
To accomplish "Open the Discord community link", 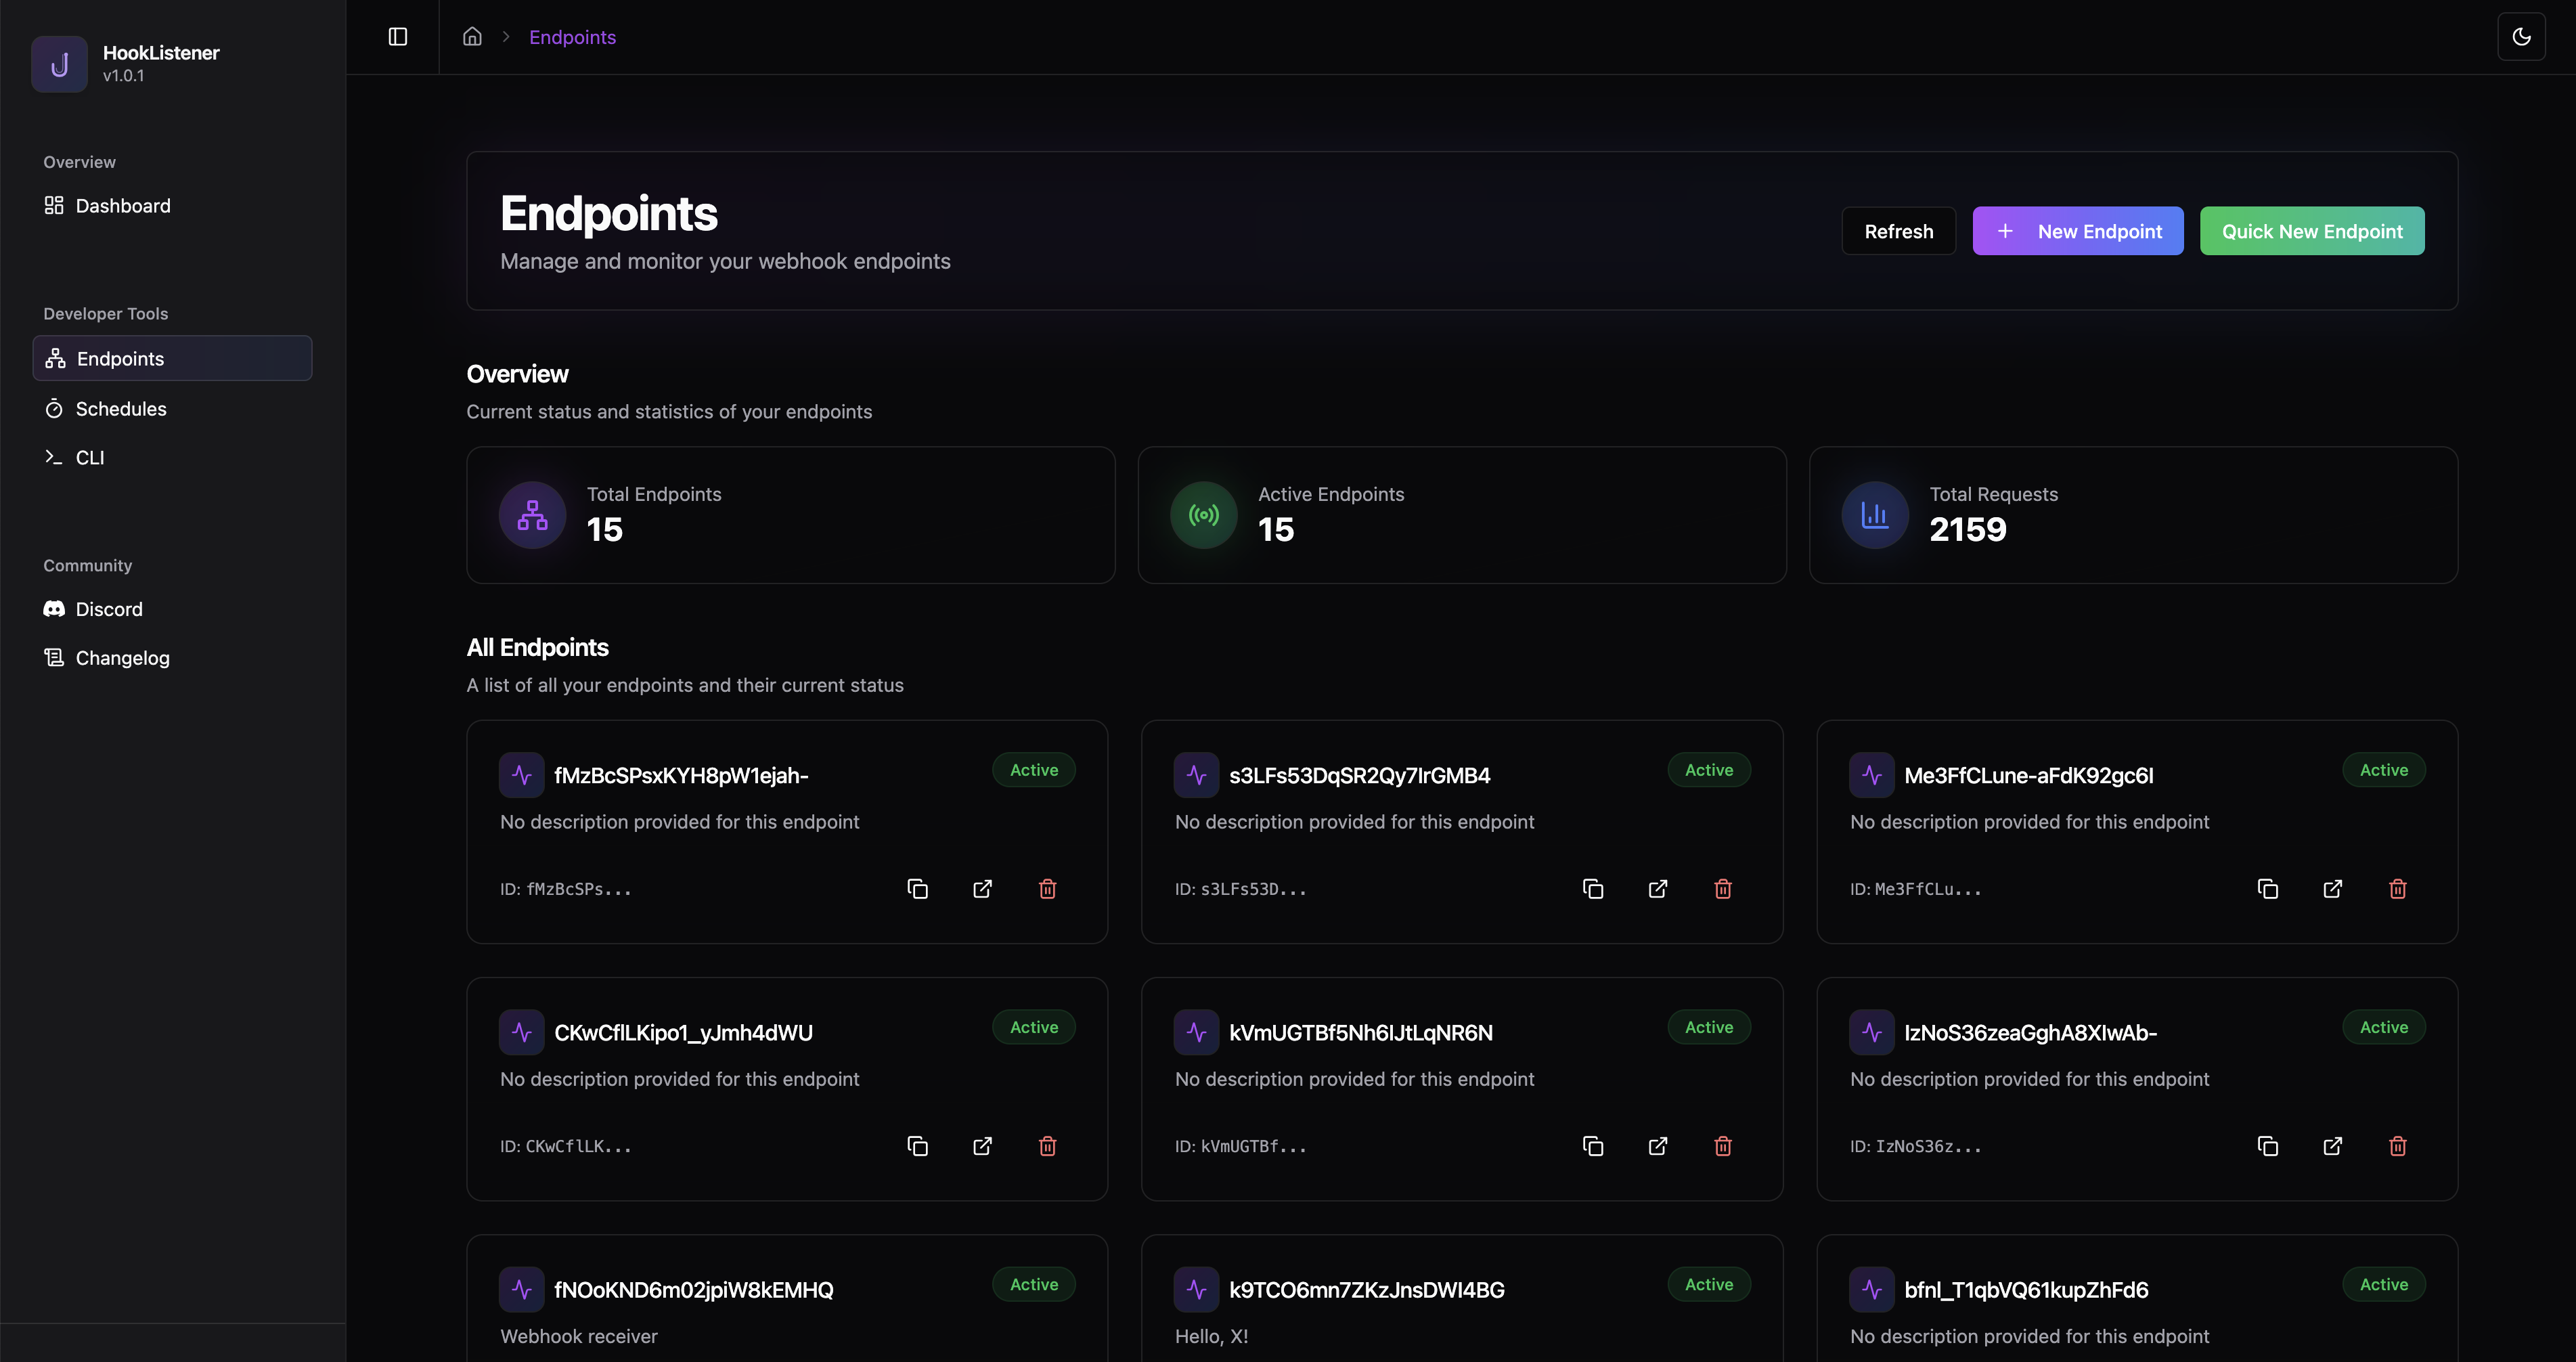I will [108, 609].
